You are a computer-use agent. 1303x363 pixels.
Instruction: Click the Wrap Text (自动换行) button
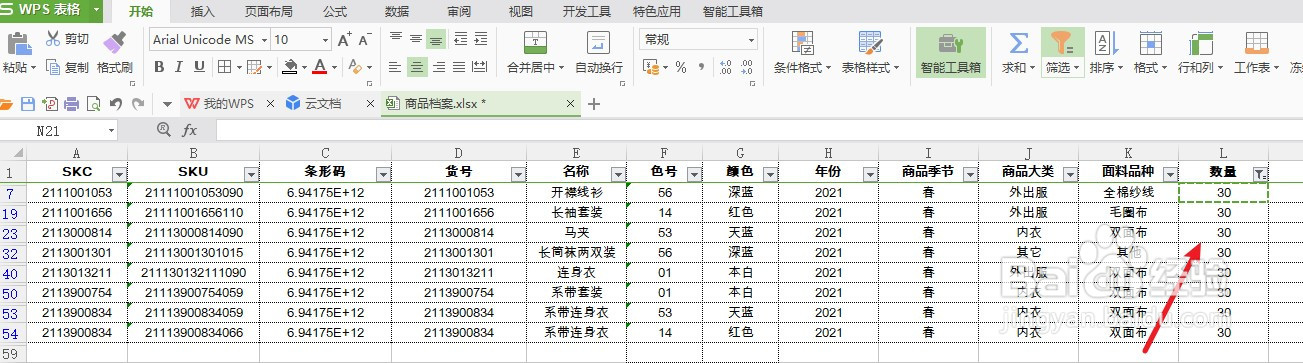coord(598,53)
